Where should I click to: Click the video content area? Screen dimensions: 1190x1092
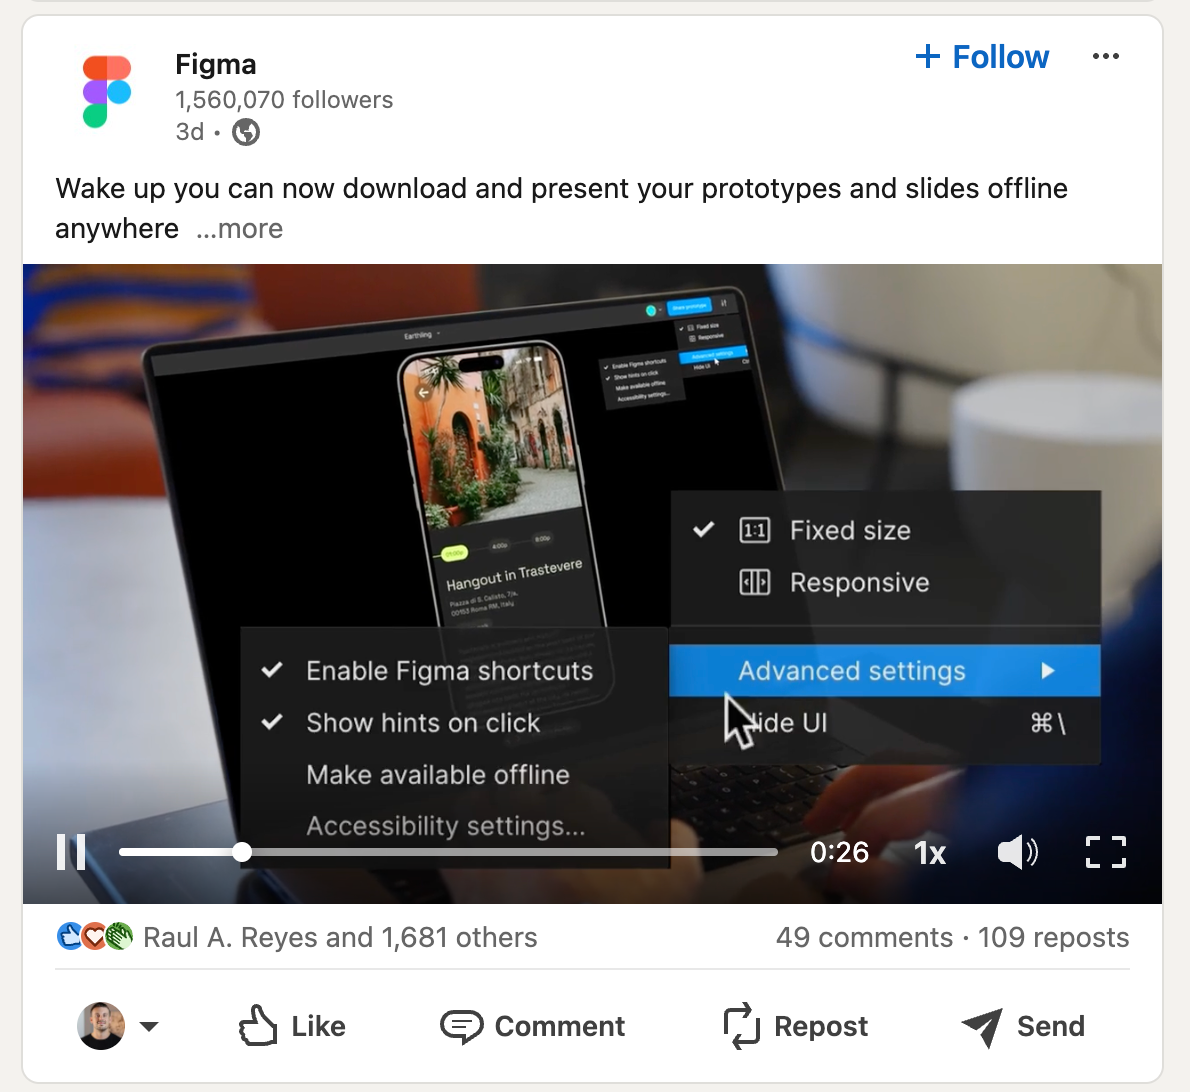(x=592, y=584)
